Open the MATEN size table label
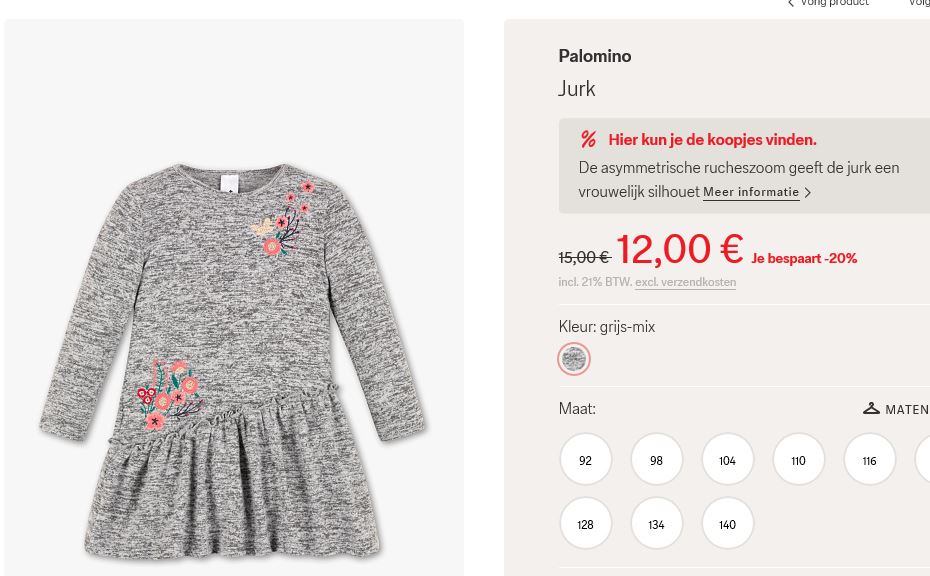930x576 pixels. (906, 409)
